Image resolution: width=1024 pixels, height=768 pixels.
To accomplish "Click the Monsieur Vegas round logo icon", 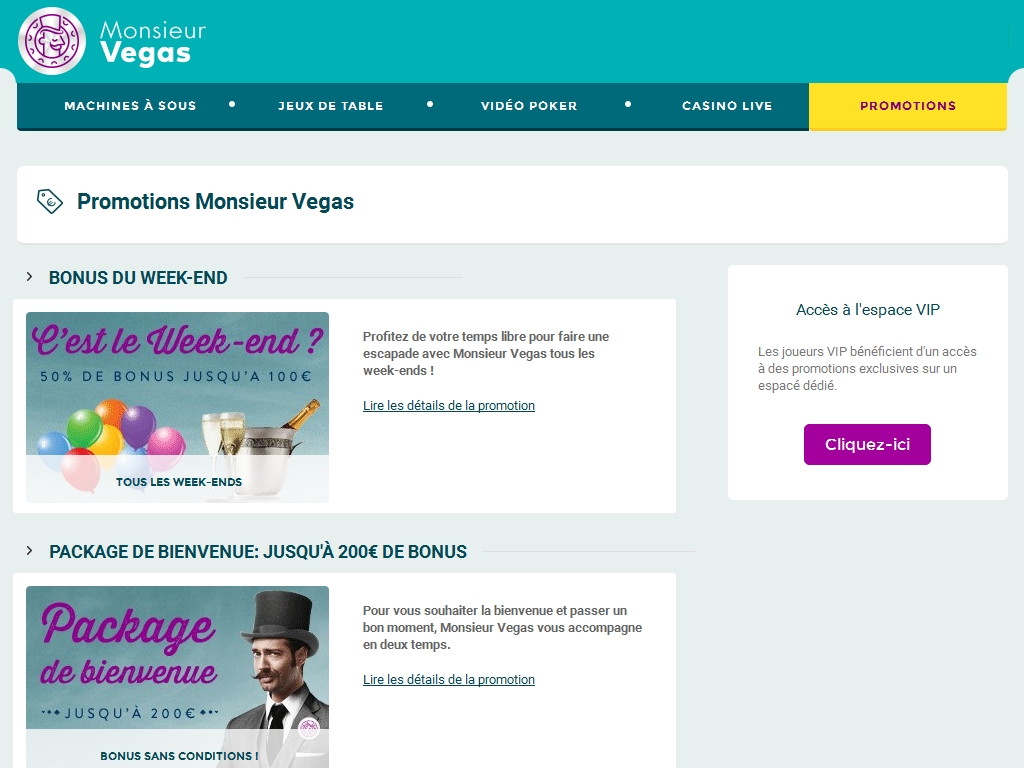I will click(52, 41).
